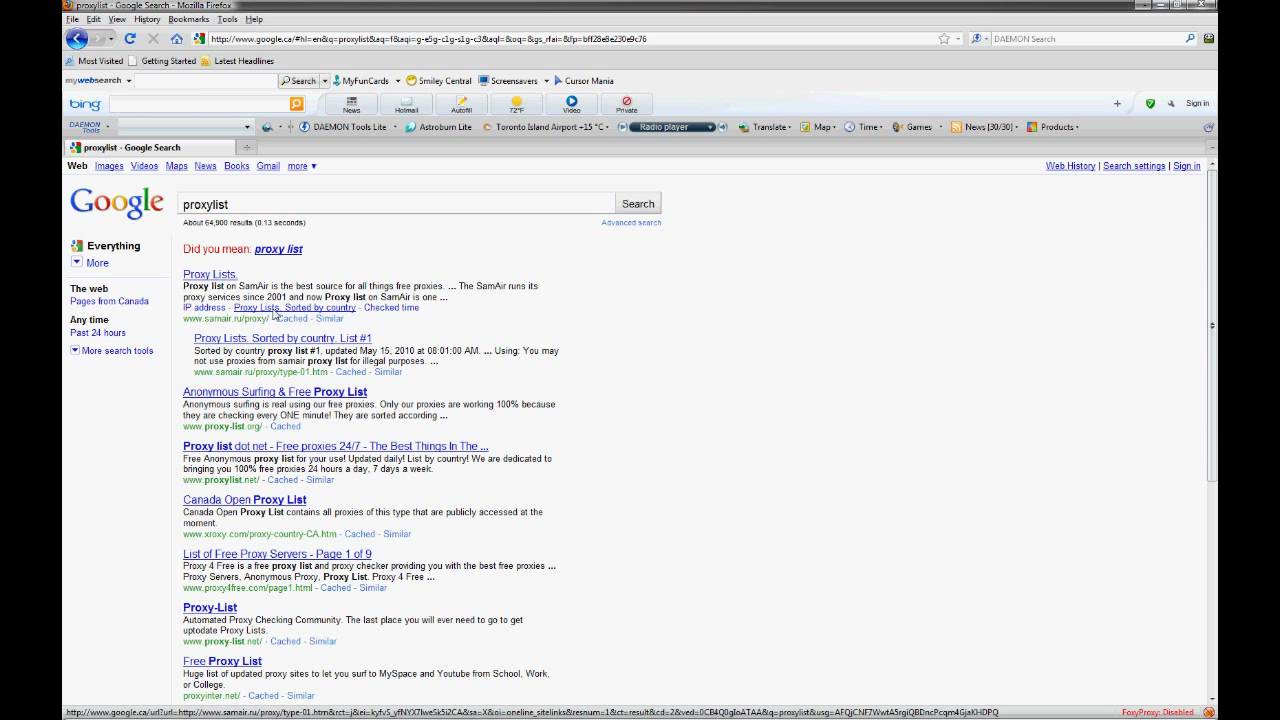This screenshot has height=720, width=1280.
Task: Reload the page with the refresh icon
Action: tap(130, 39)
